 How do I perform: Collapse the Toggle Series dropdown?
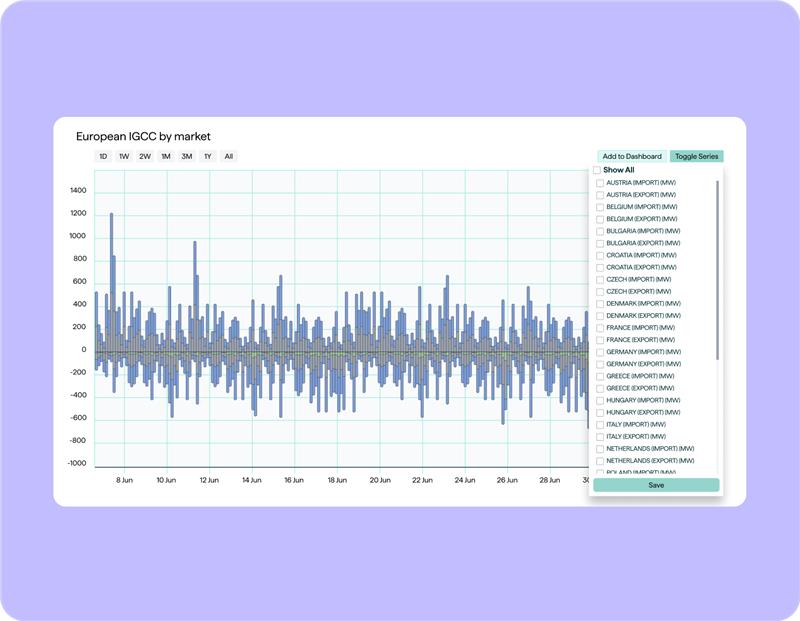(695, 157)
